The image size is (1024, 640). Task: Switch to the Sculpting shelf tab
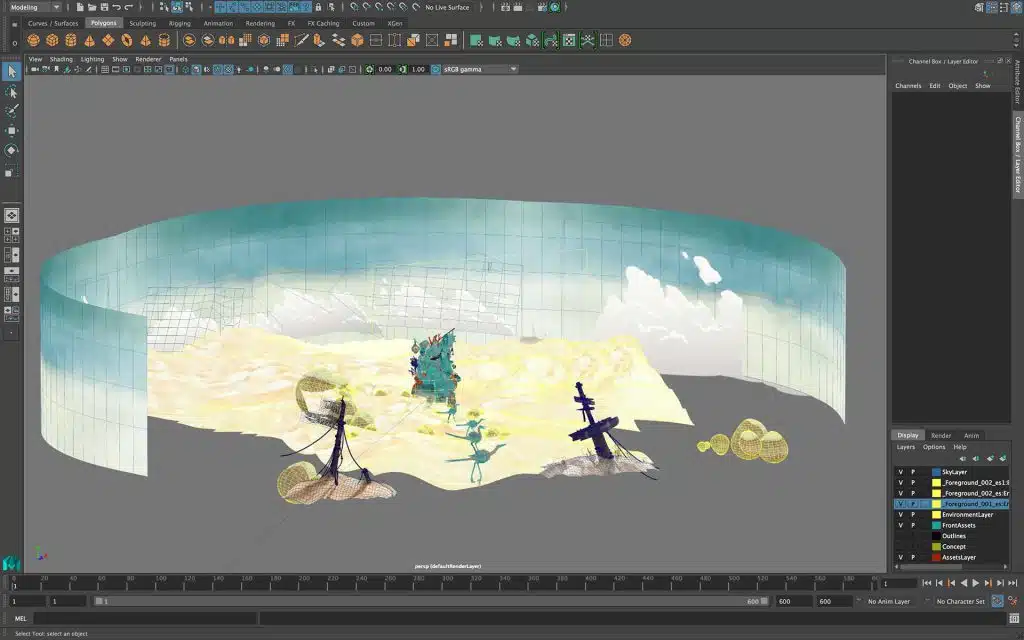tap(142, 23)
